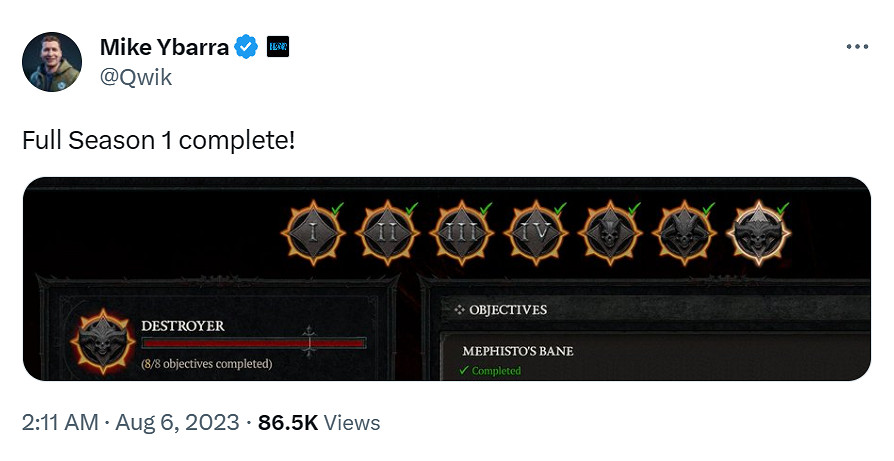Click the black affiliation badge beside the name
This screenshot has height=461, width=894.
coord(278,46)
